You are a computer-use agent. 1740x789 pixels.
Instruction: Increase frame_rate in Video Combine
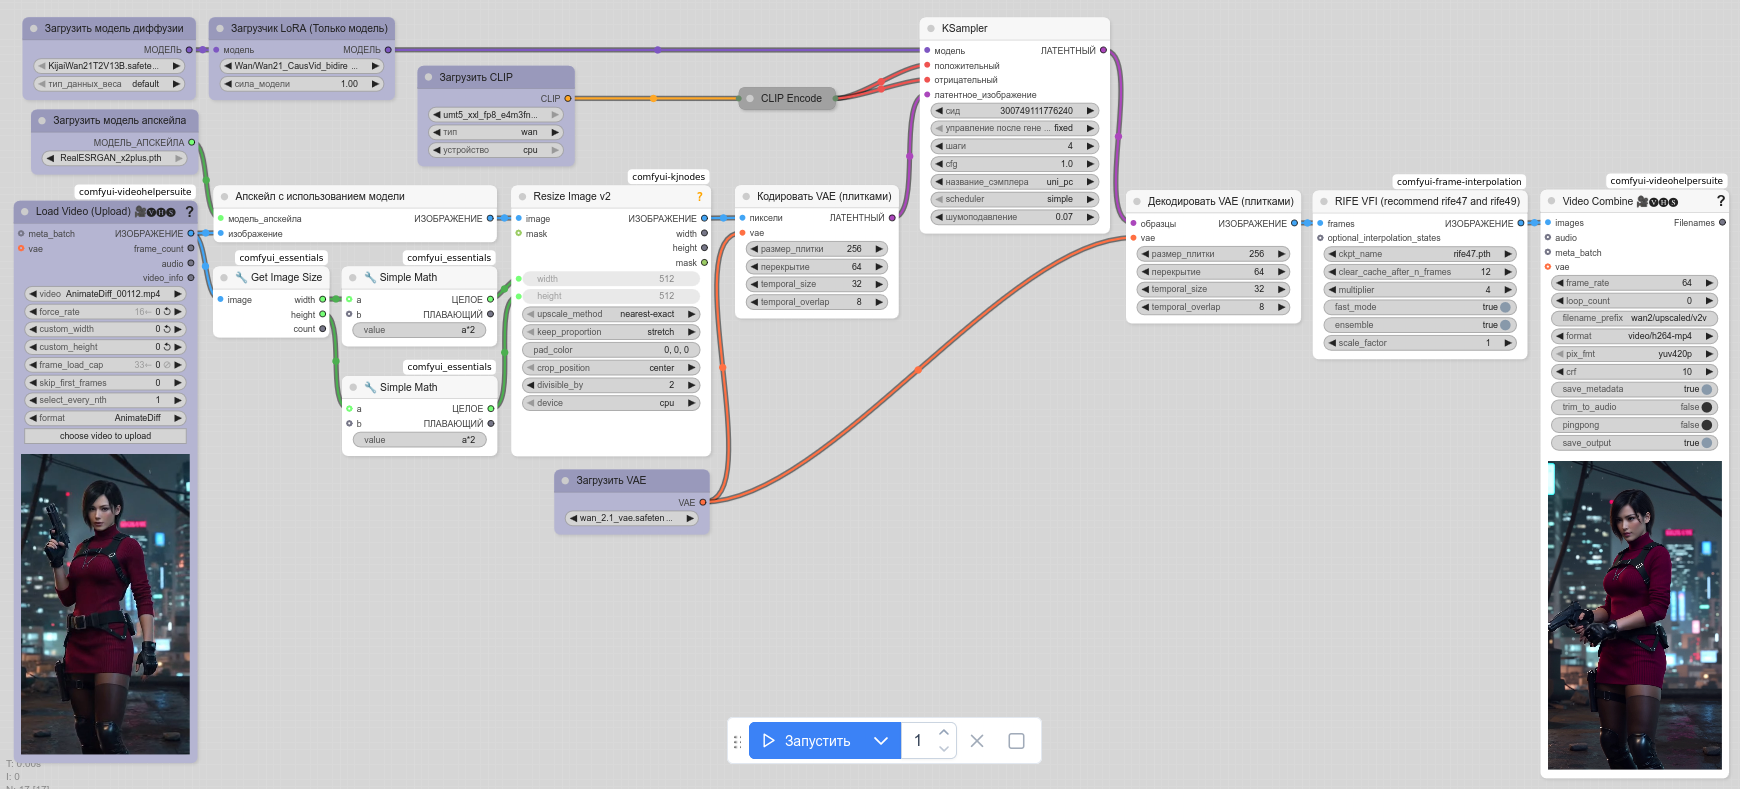click(x=1710, y=283)
